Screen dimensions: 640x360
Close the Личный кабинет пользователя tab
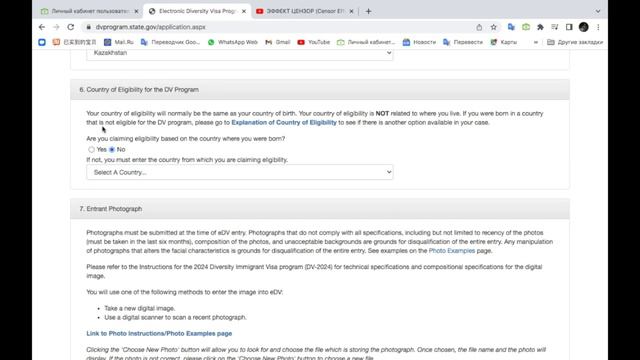pos(136,11)
